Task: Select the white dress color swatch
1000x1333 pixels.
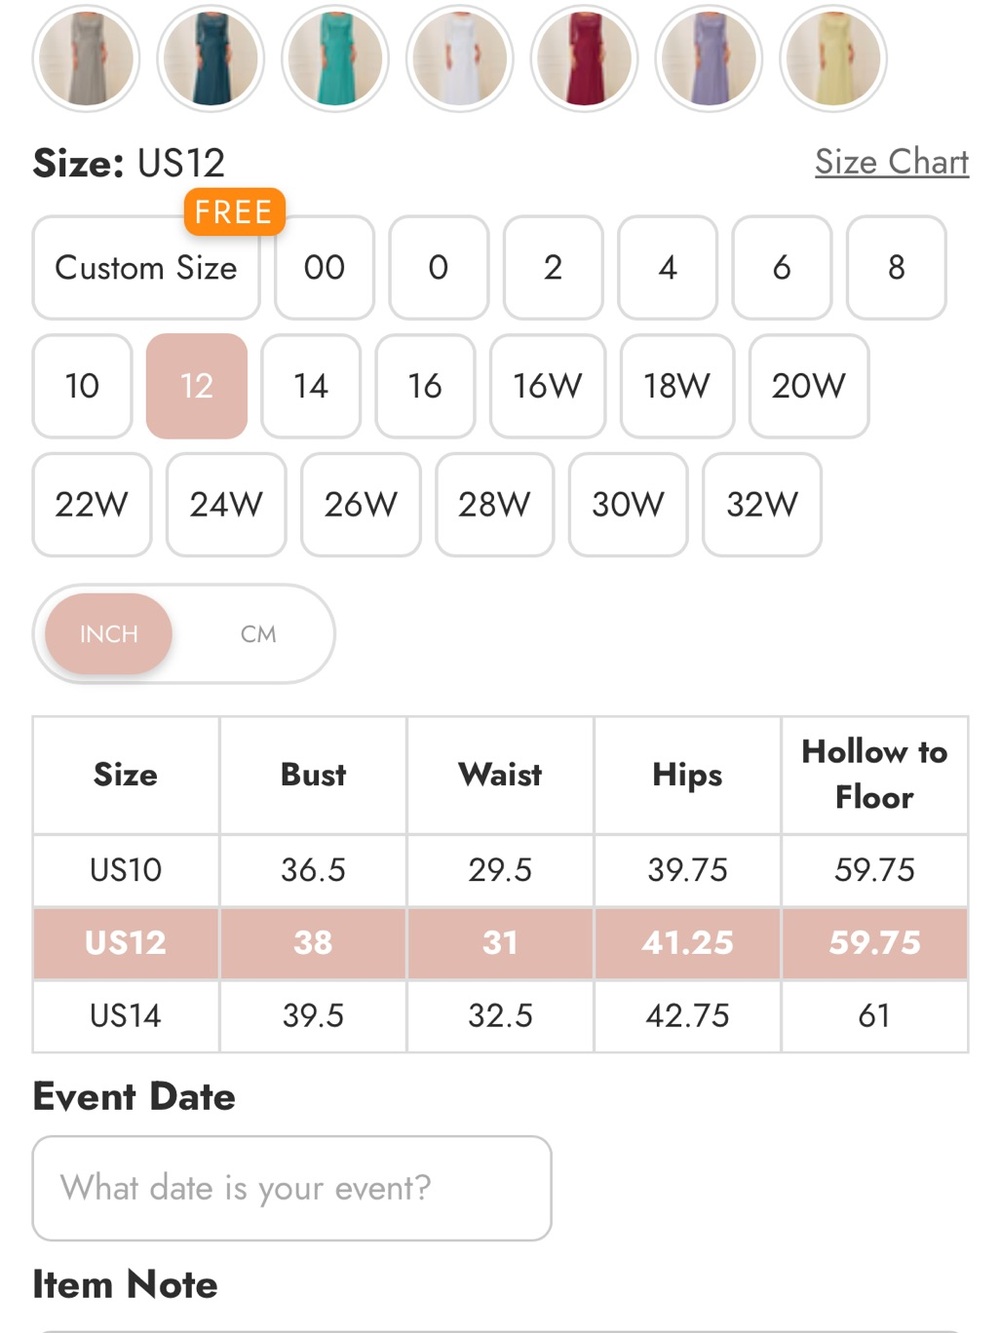Action: [460, 58]
